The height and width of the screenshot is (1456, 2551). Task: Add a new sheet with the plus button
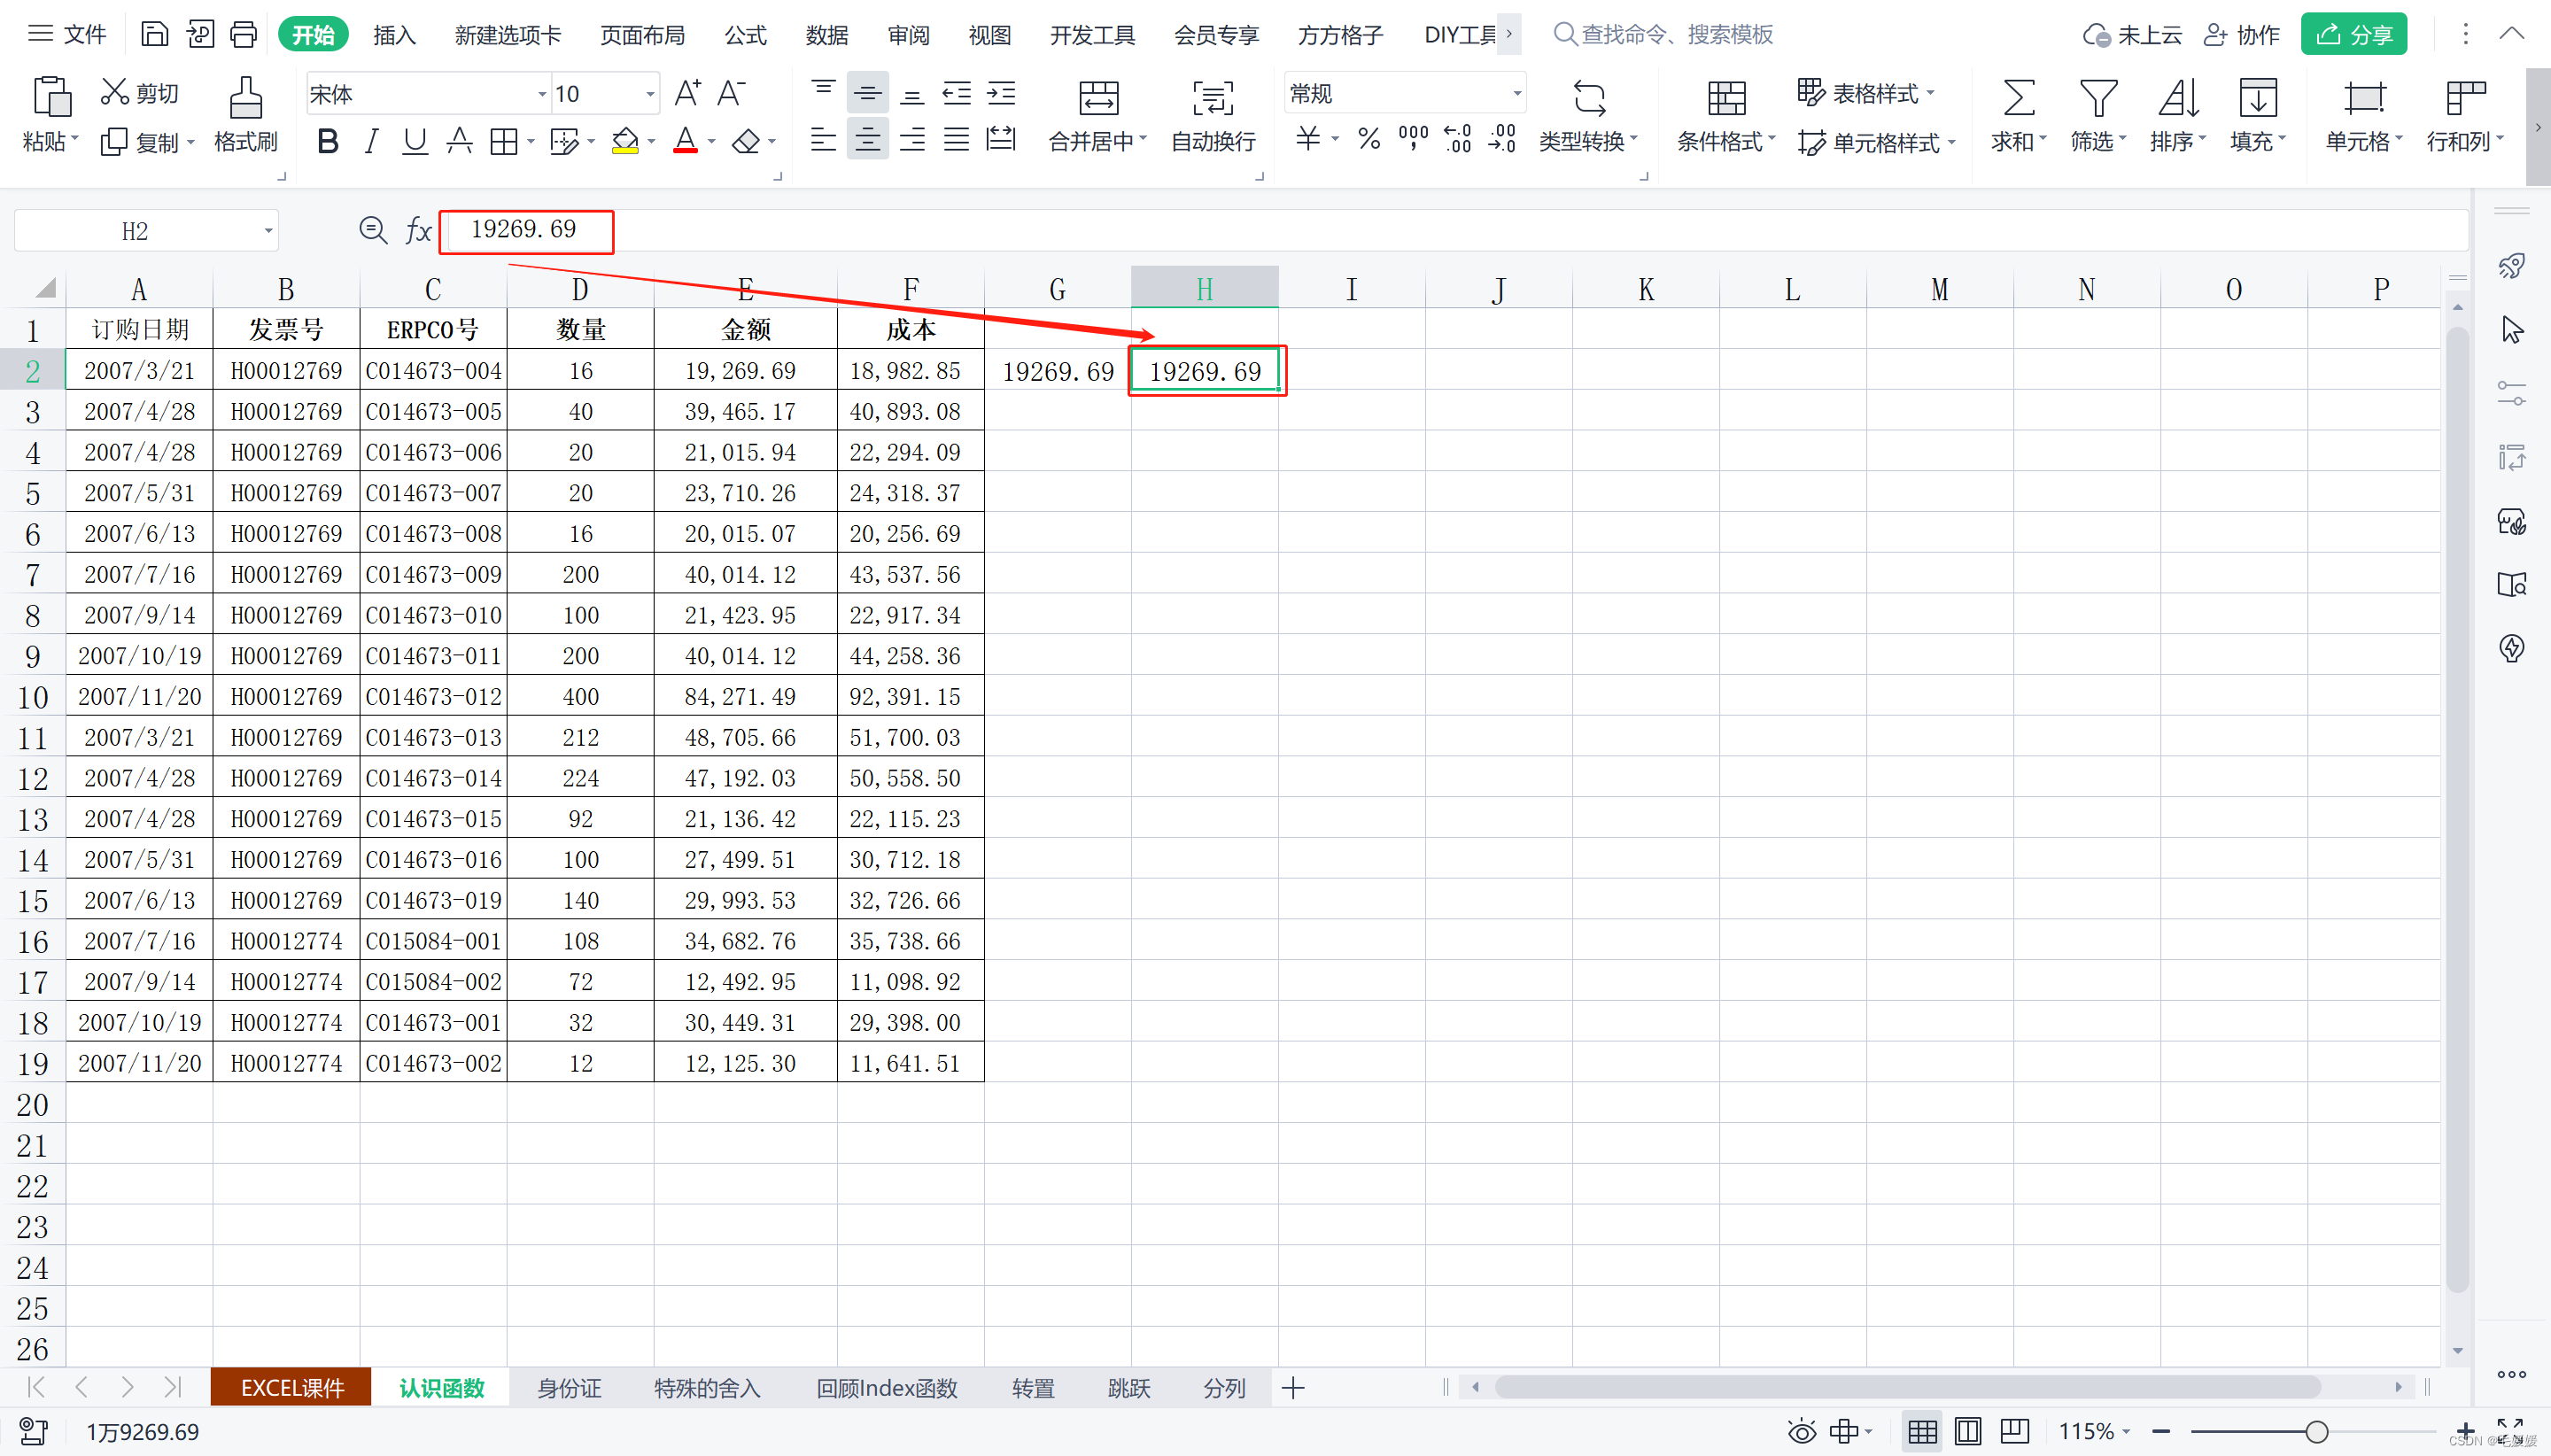[x=1292, y=1388]
